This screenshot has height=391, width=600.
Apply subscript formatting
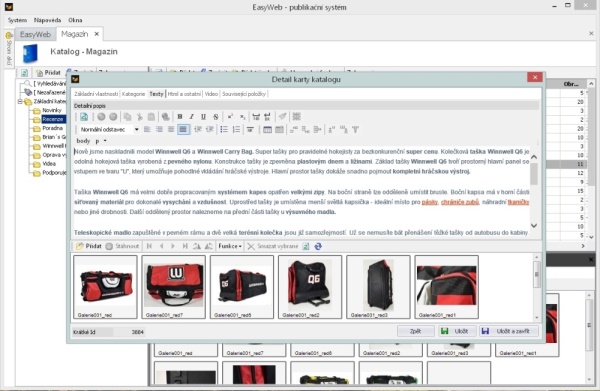pos(242,117)
